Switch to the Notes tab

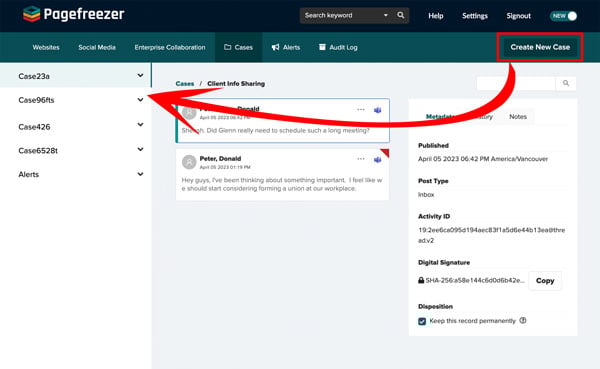click(x=518, y=116)
